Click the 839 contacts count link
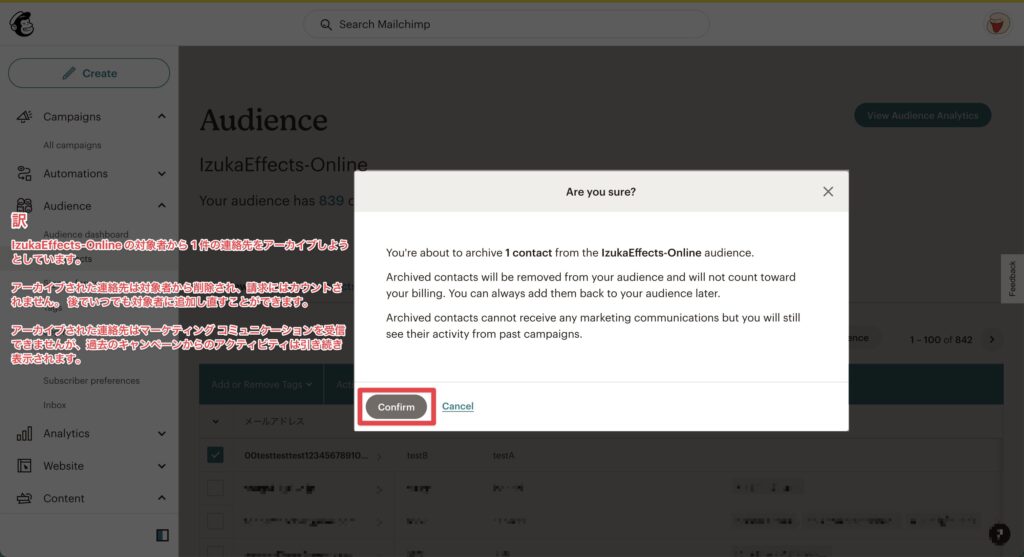Viewport: 1024px width, 557px height. coord(331,200)
